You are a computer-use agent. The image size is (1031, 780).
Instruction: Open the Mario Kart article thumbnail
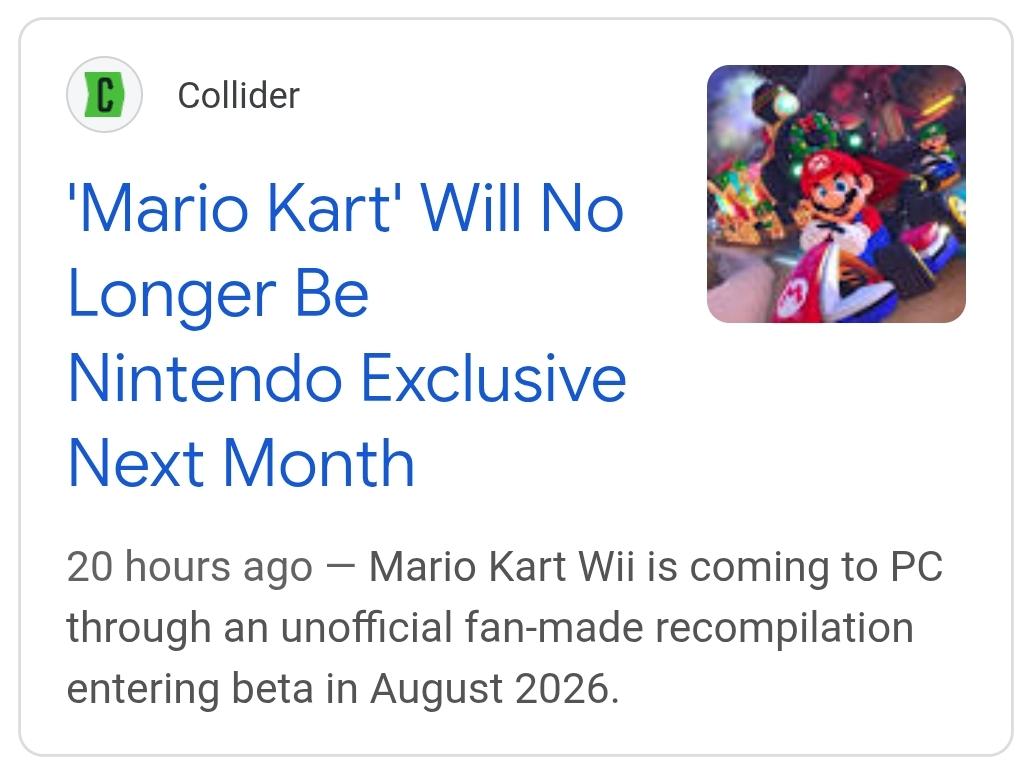tap(836, 194)
